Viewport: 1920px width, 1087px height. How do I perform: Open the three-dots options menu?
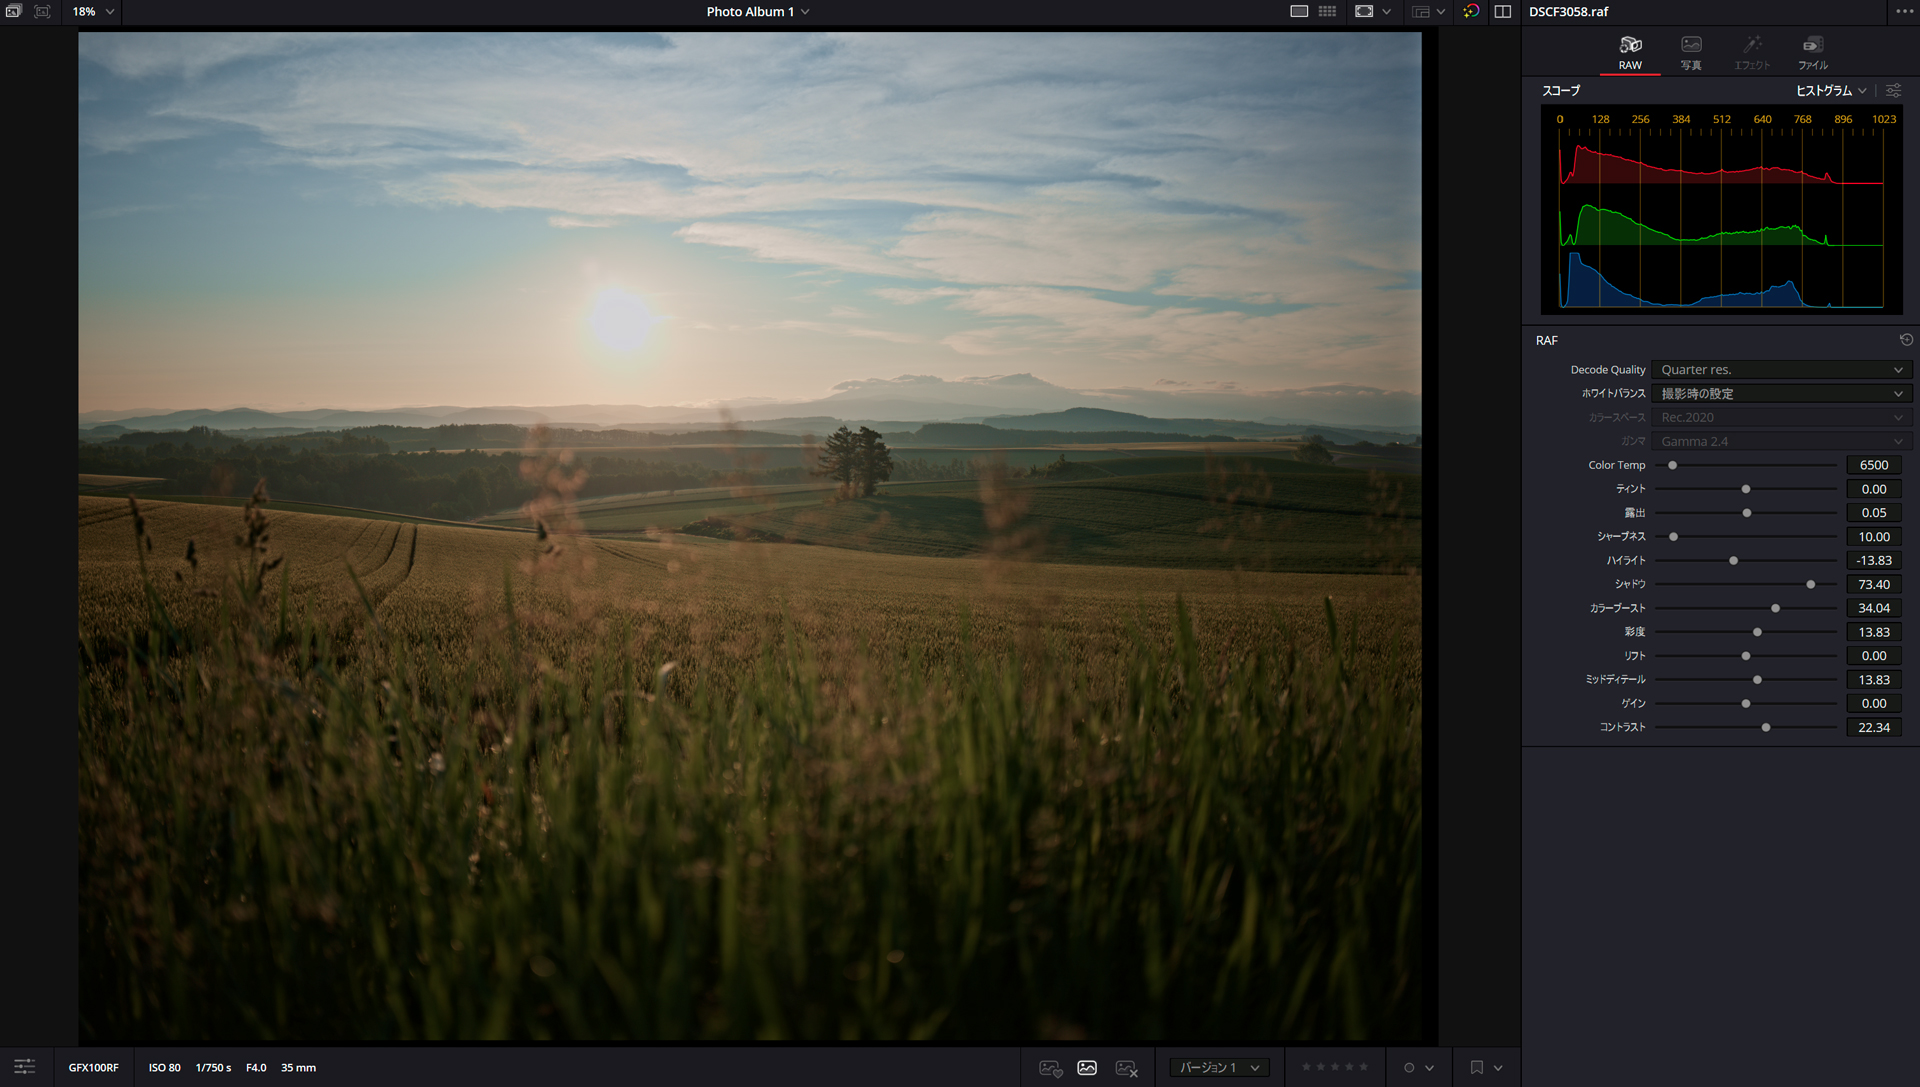(x=1904, y=12)
